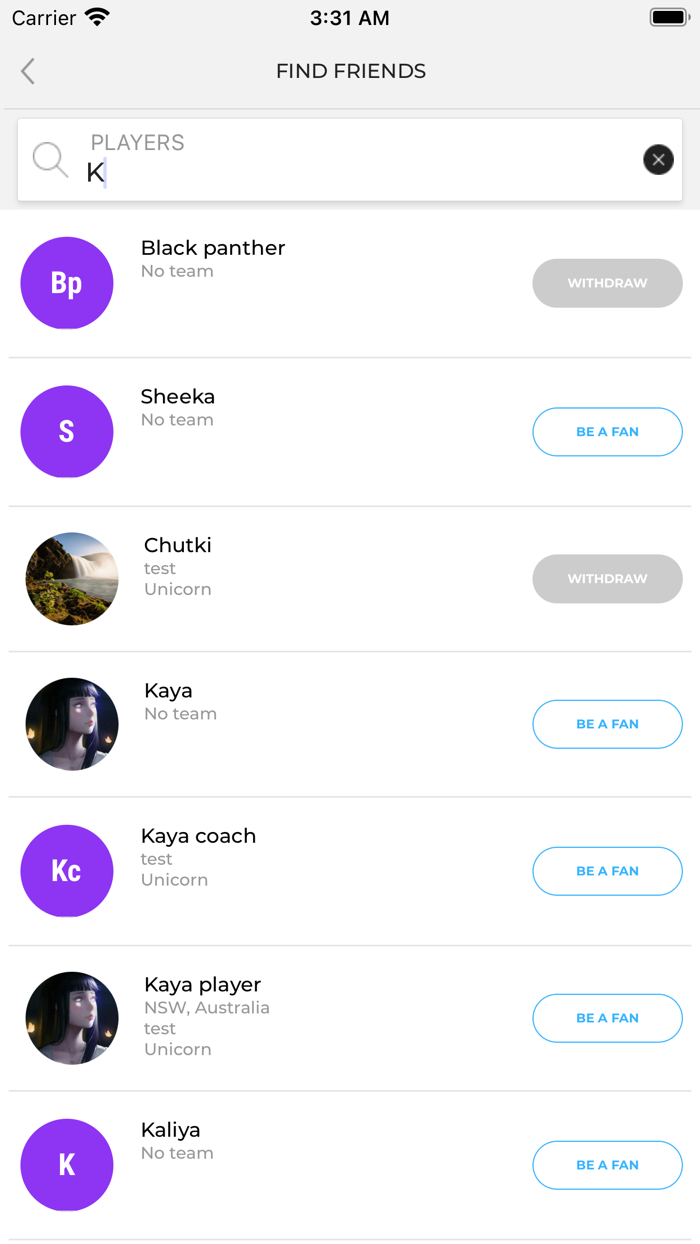This screenshot has height=1244, width=700.
Task: Tap the Kc avatar for Kaya coach
Action: [67, 871]
